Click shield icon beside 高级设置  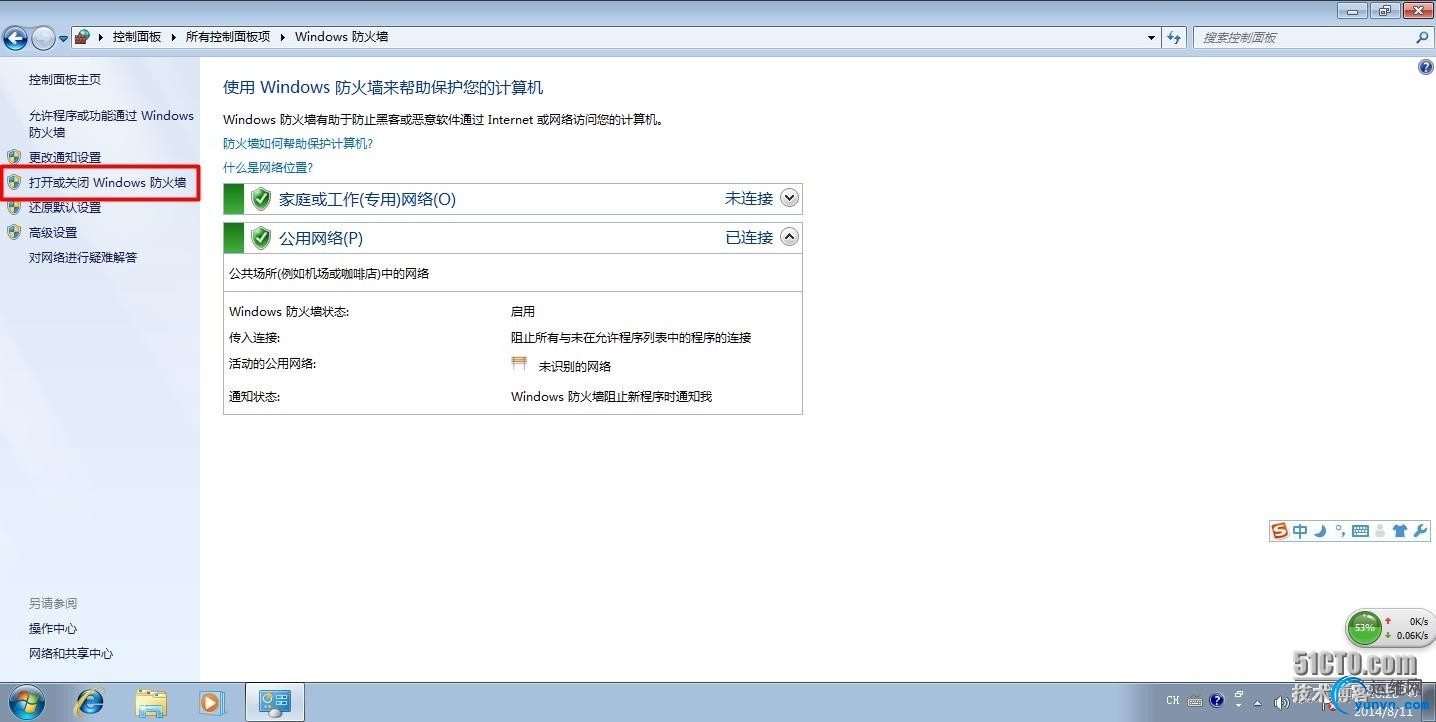tap(14, 233)
